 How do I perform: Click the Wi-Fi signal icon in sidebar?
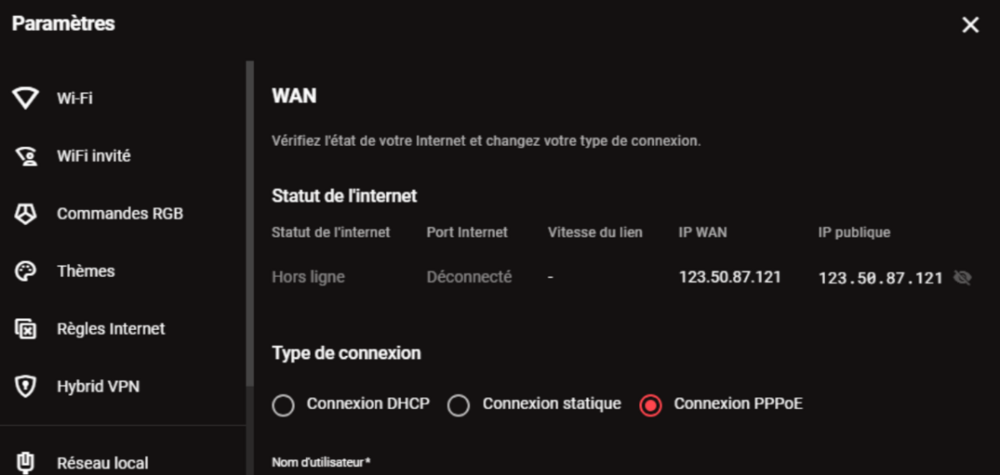26,98
